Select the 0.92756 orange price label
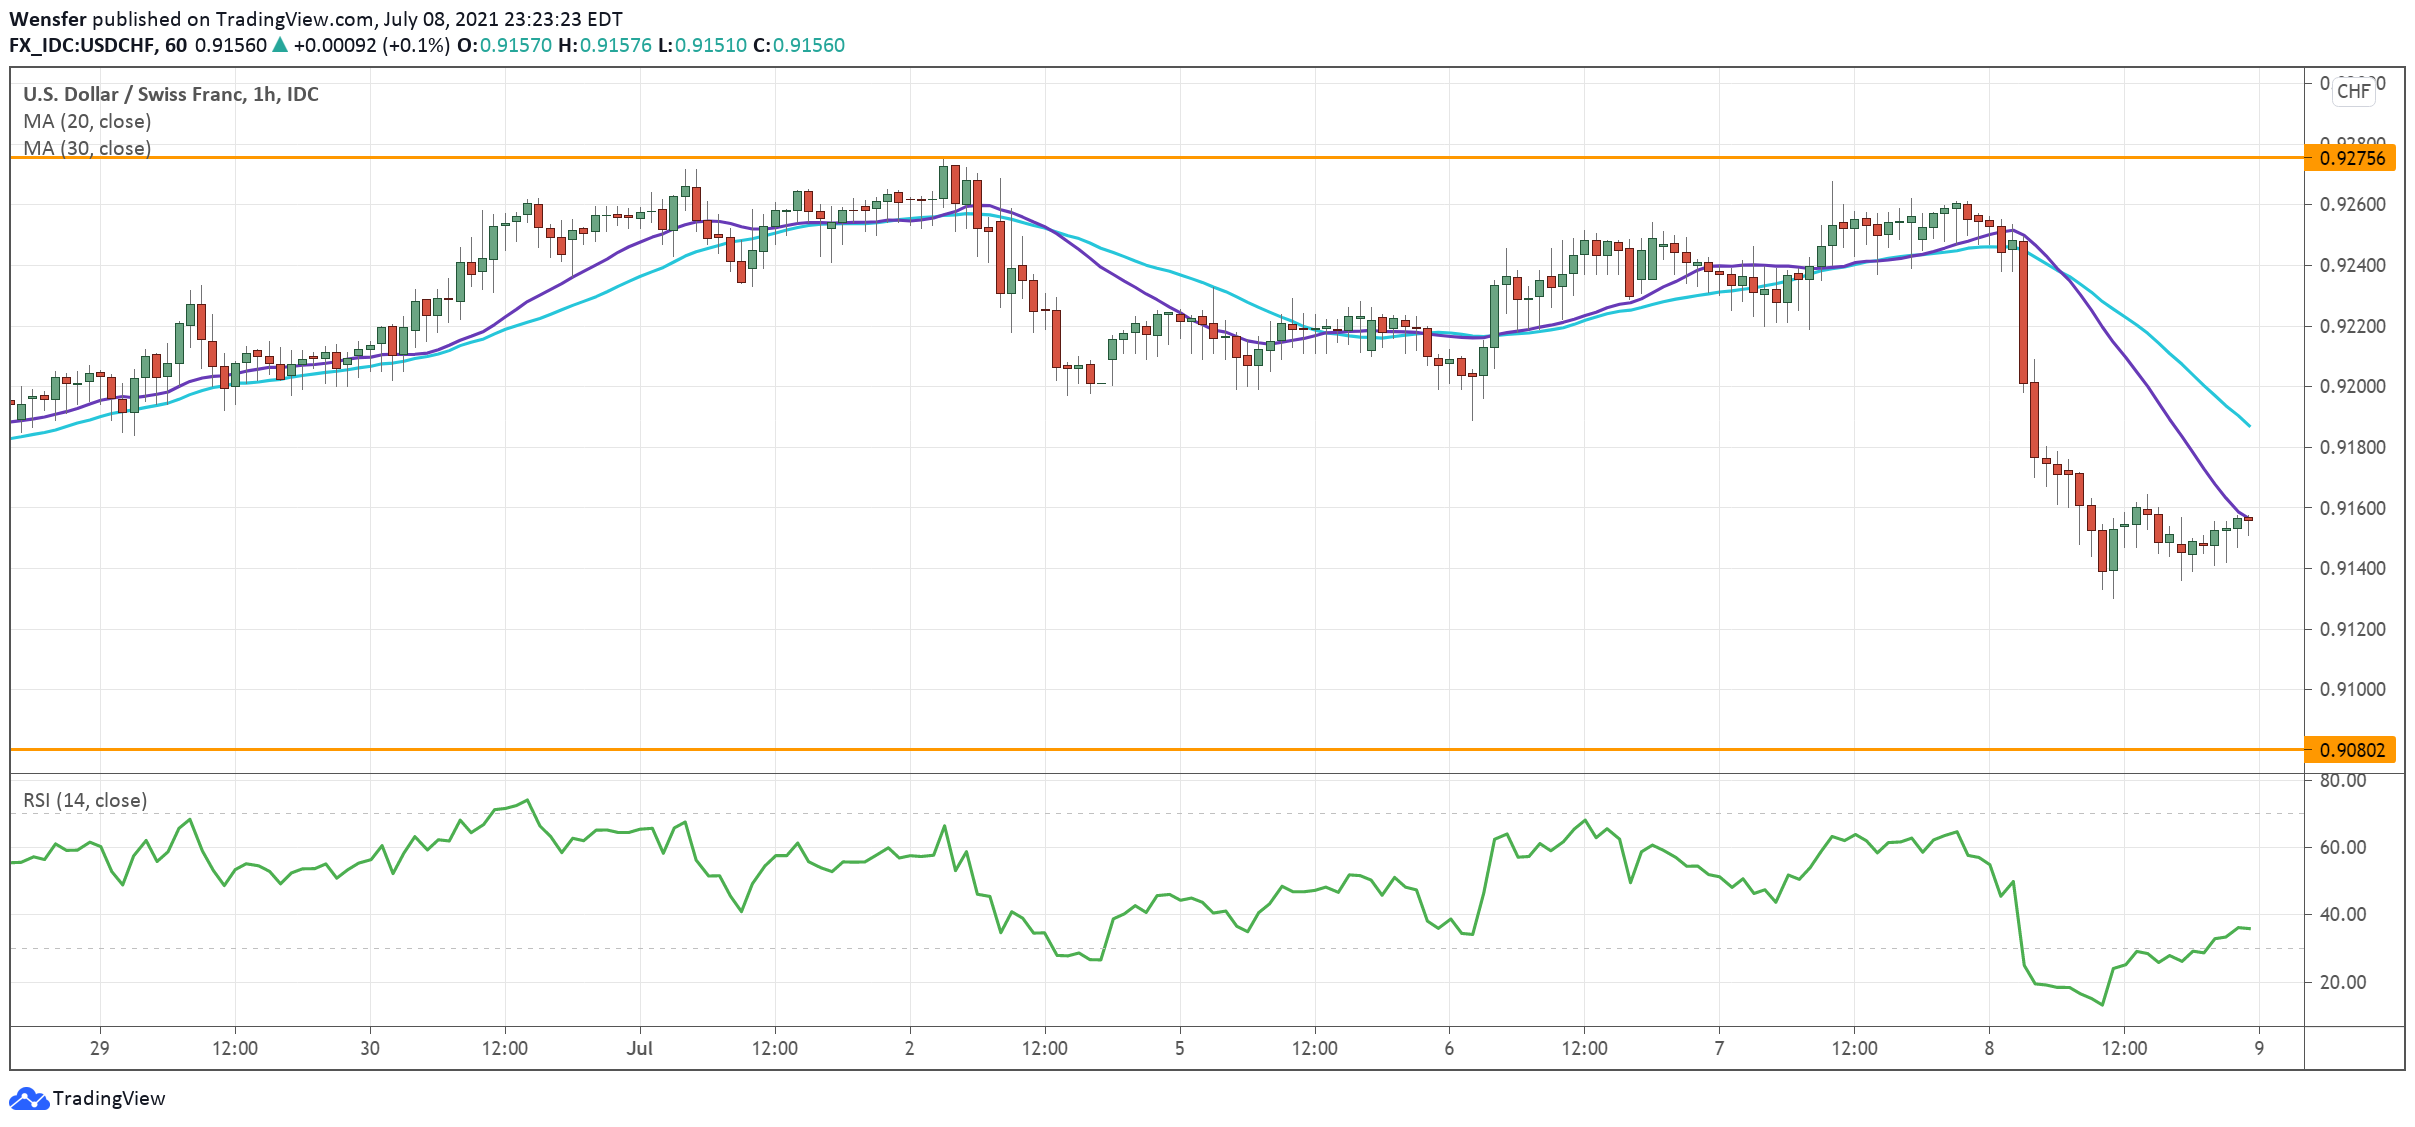Screen dimensions: 2415x1127 tap(2349, 158)
